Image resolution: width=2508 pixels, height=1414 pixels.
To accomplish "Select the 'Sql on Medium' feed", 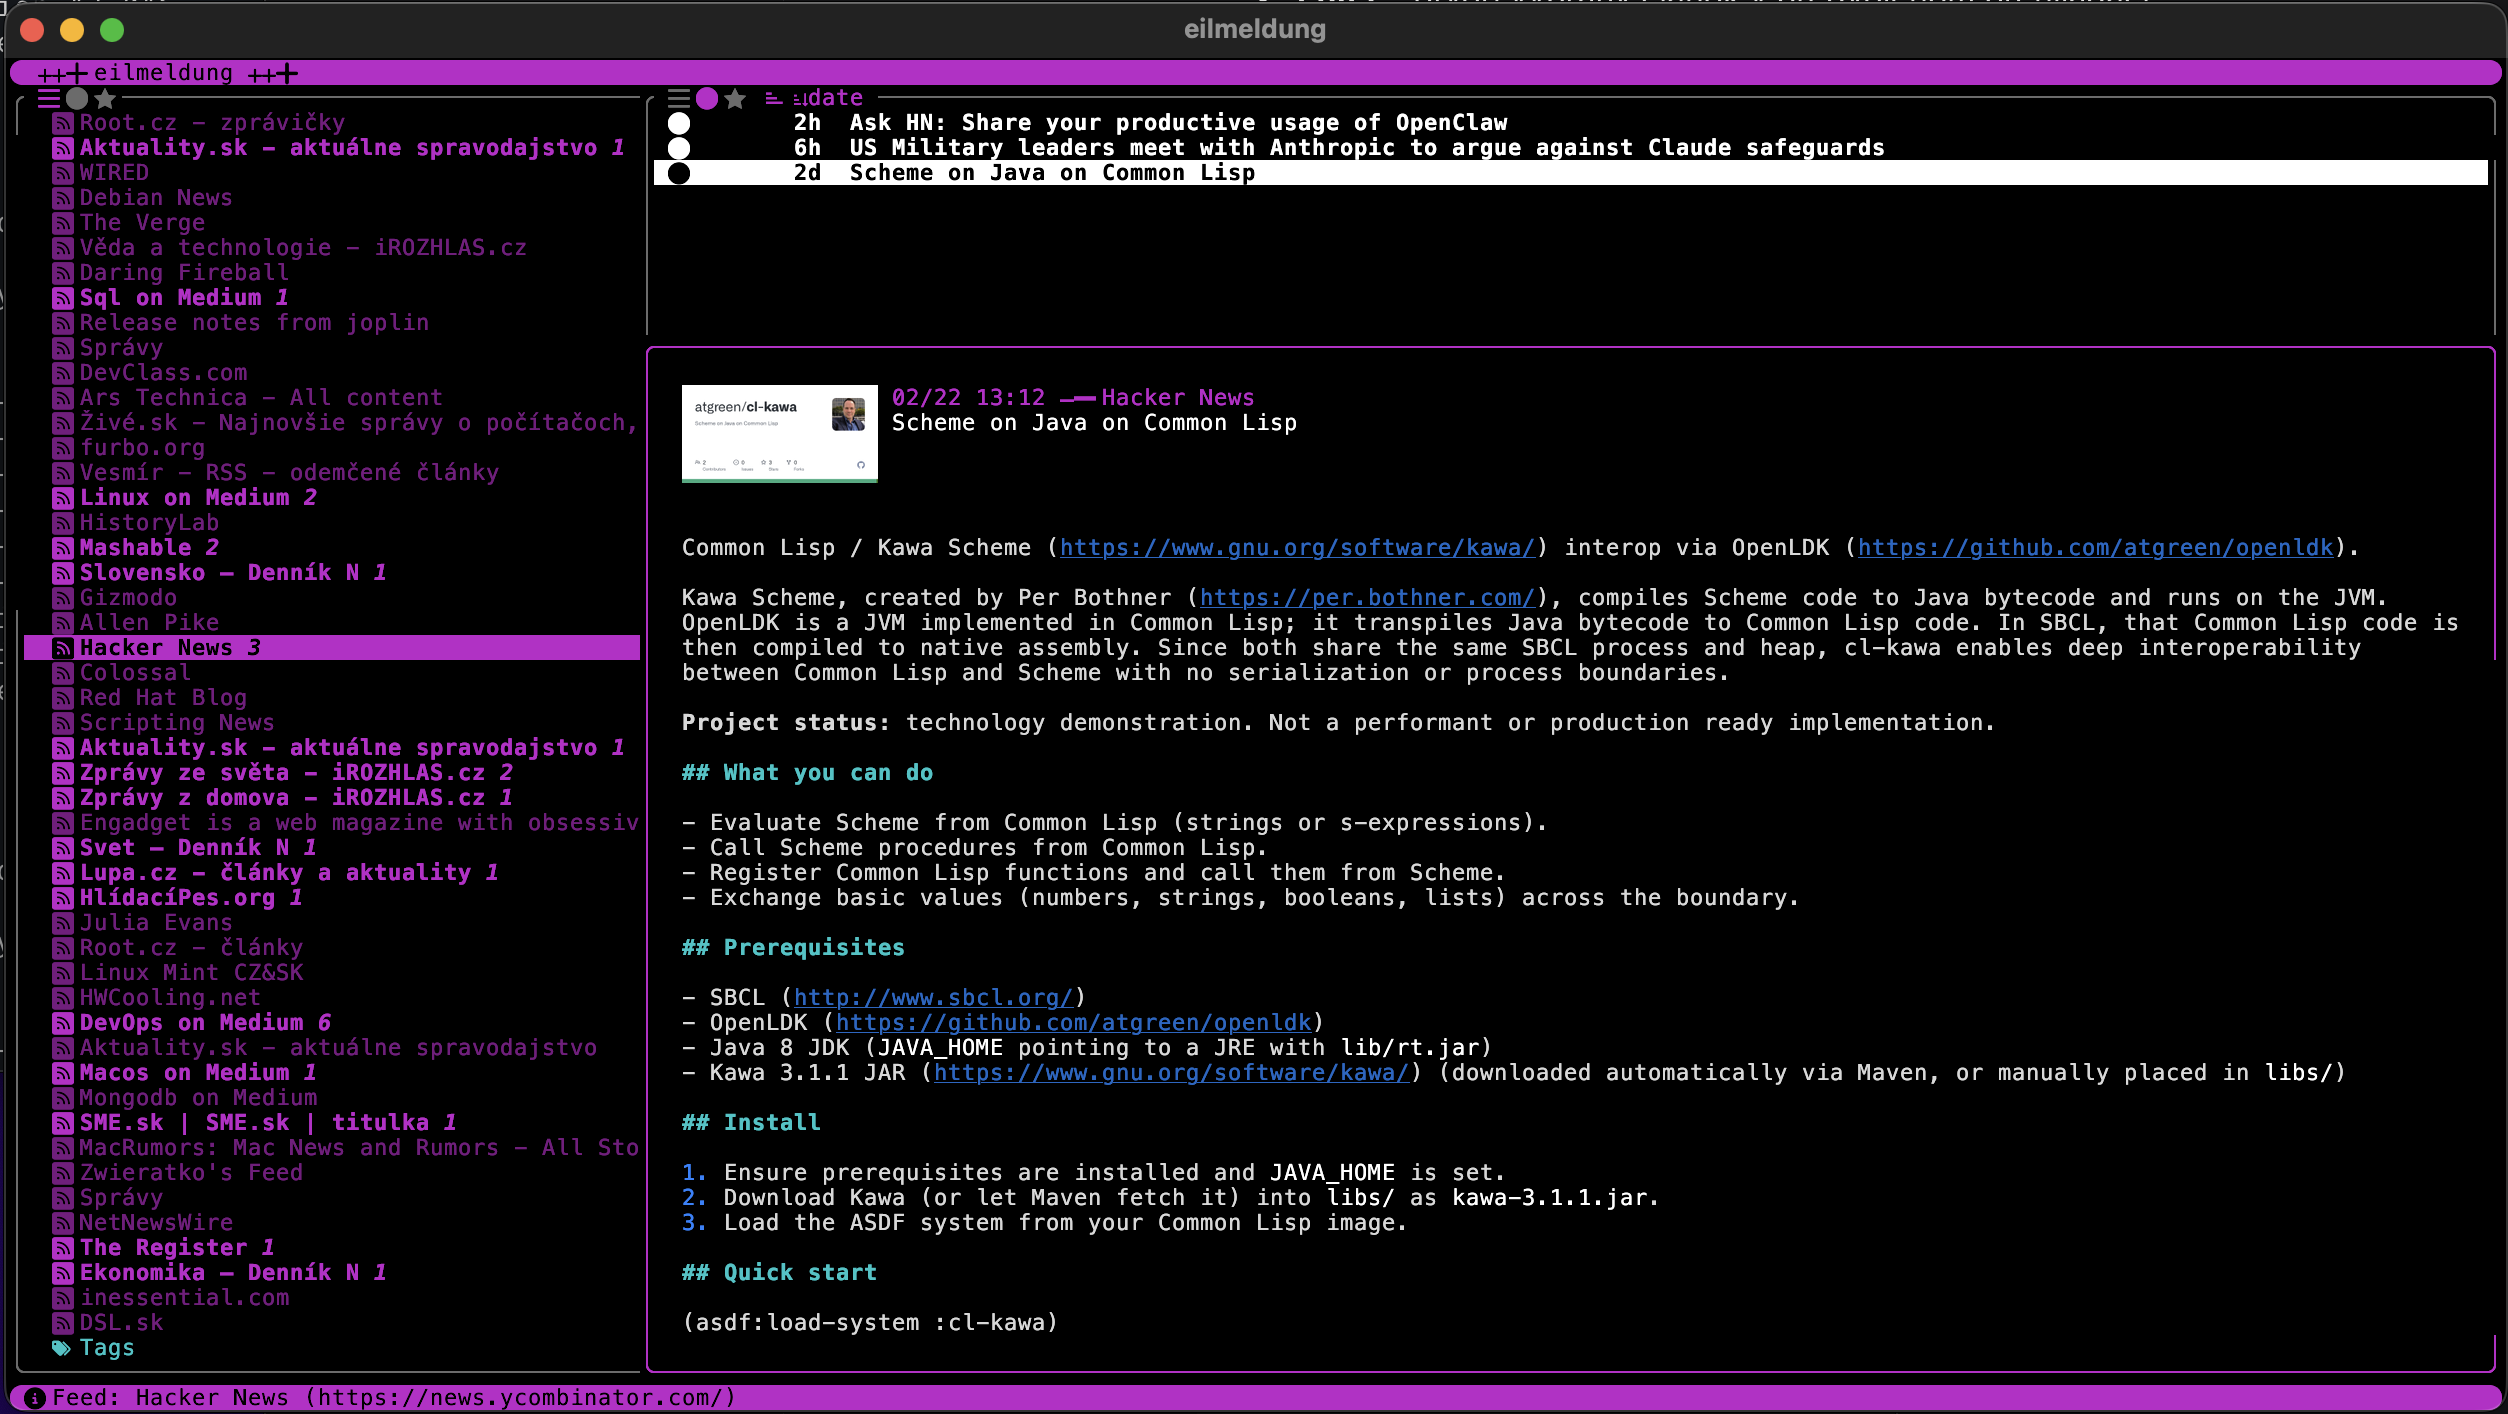I will pyautogui.click(x=184, y=298).
